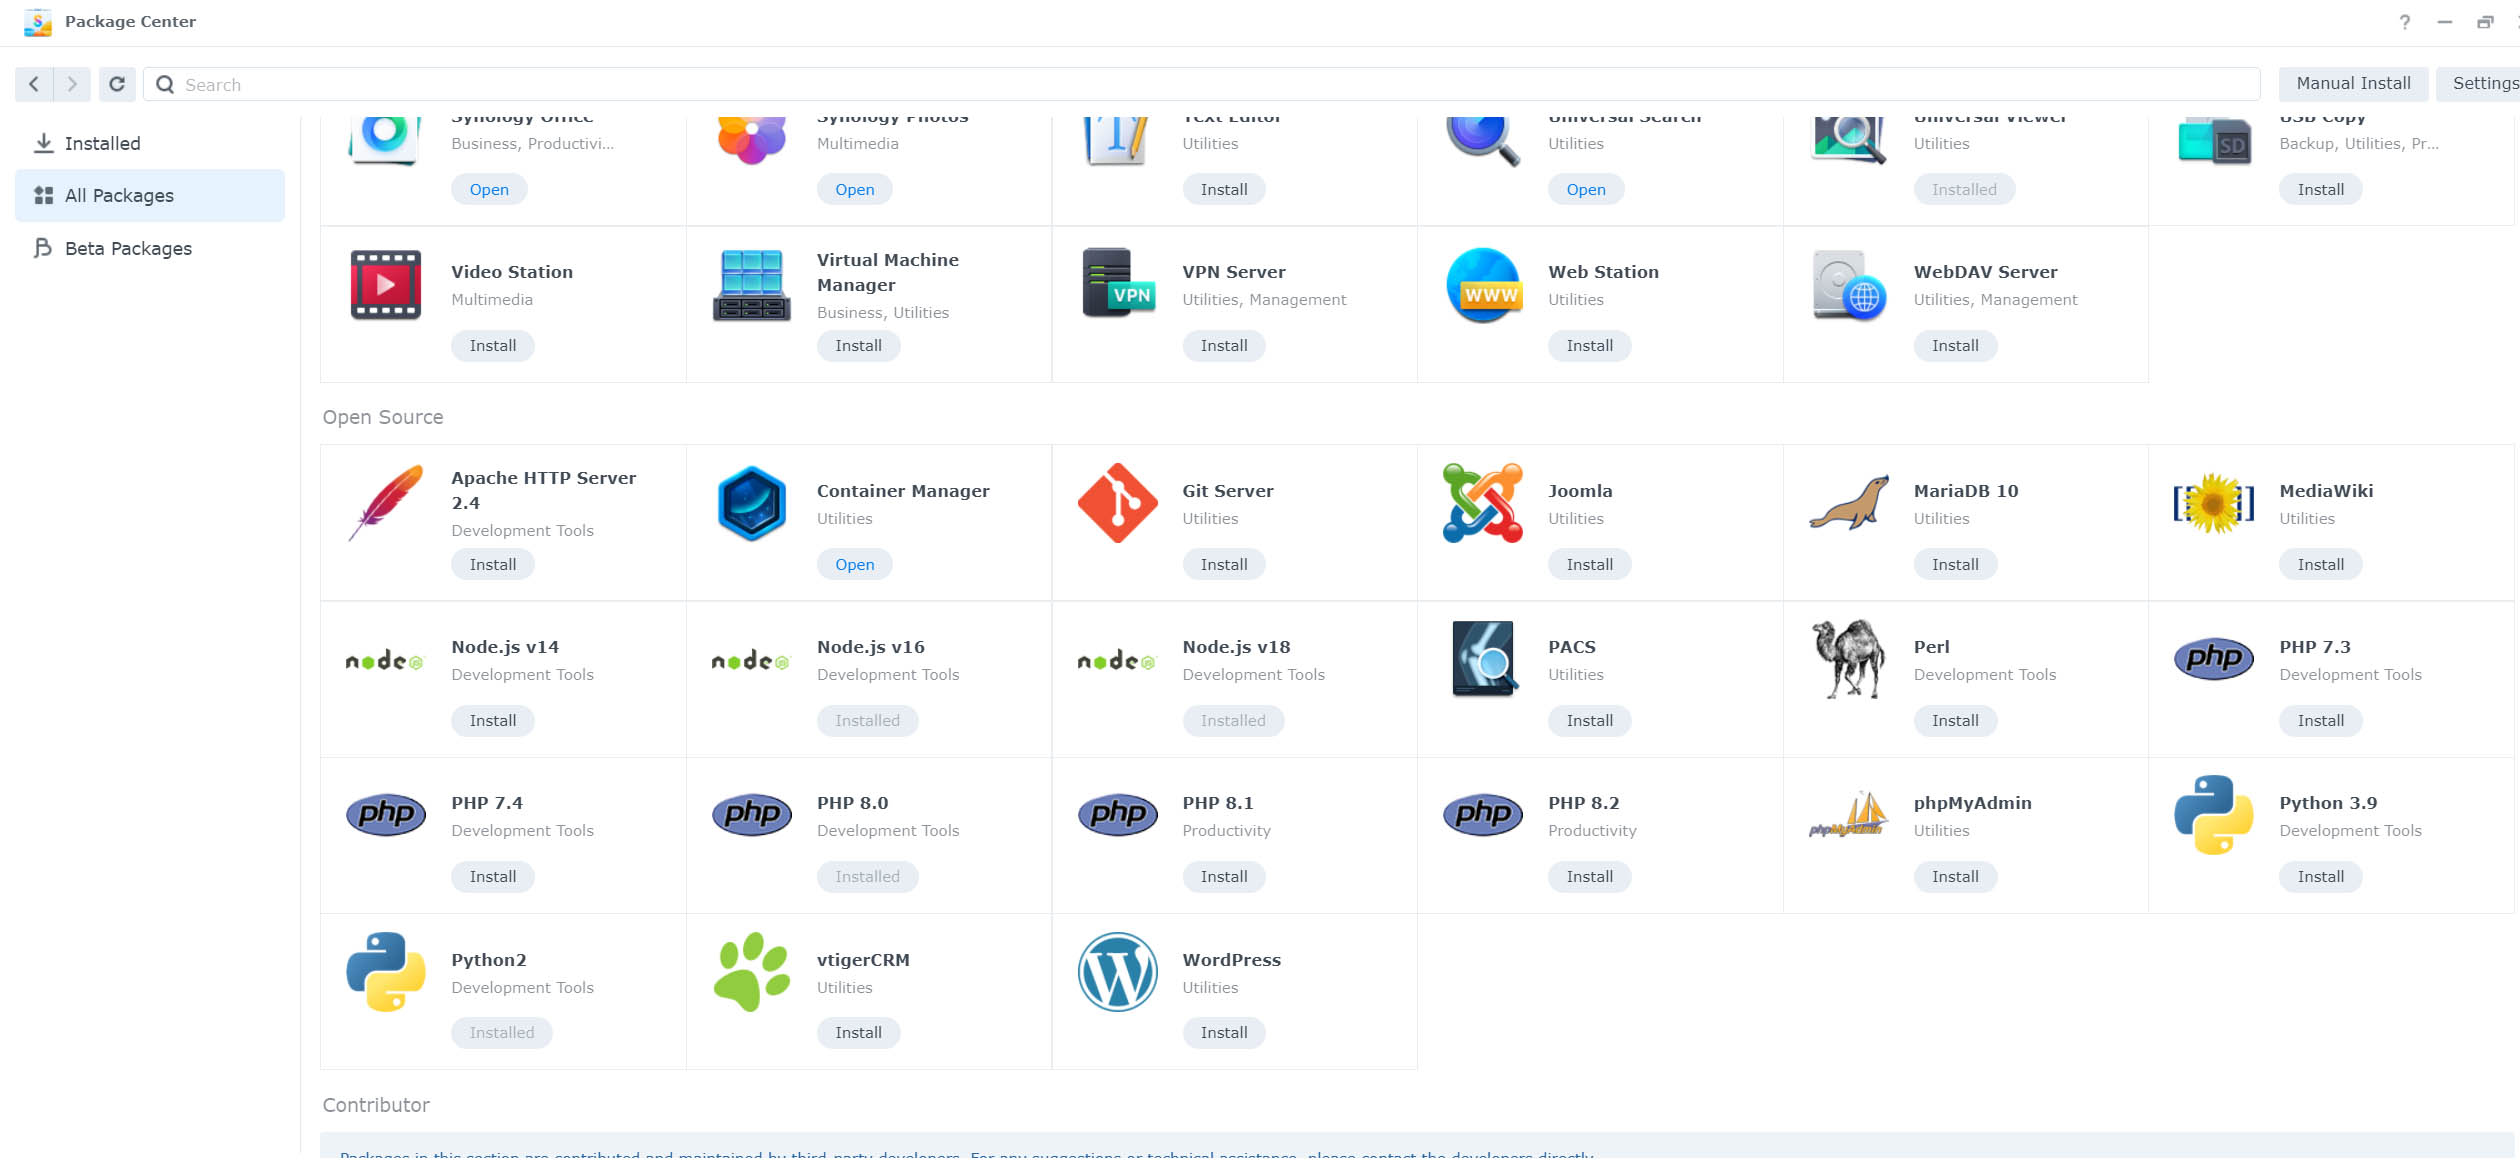Click the Python 3.9 Install button

point(2321,877)
